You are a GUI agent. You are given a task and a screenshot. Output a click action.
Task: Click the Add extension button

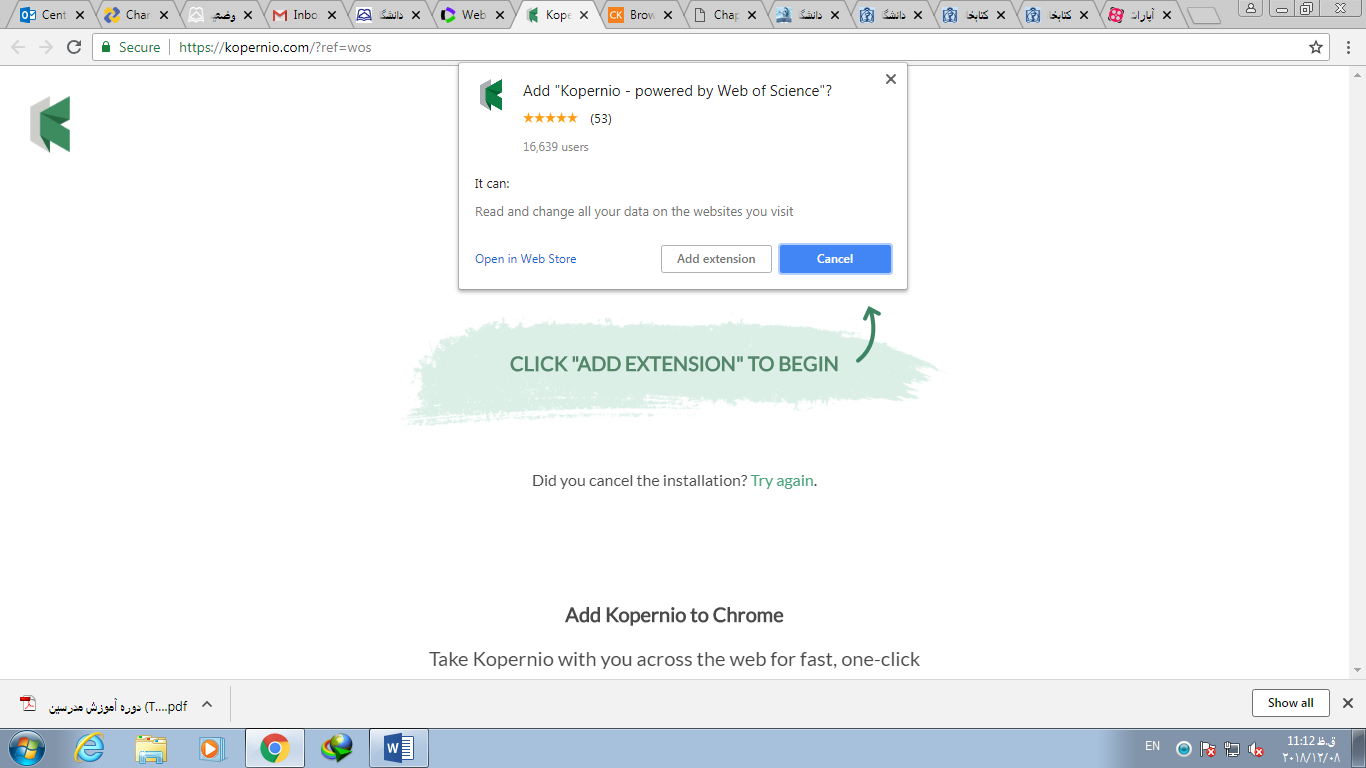pos(716,259)
